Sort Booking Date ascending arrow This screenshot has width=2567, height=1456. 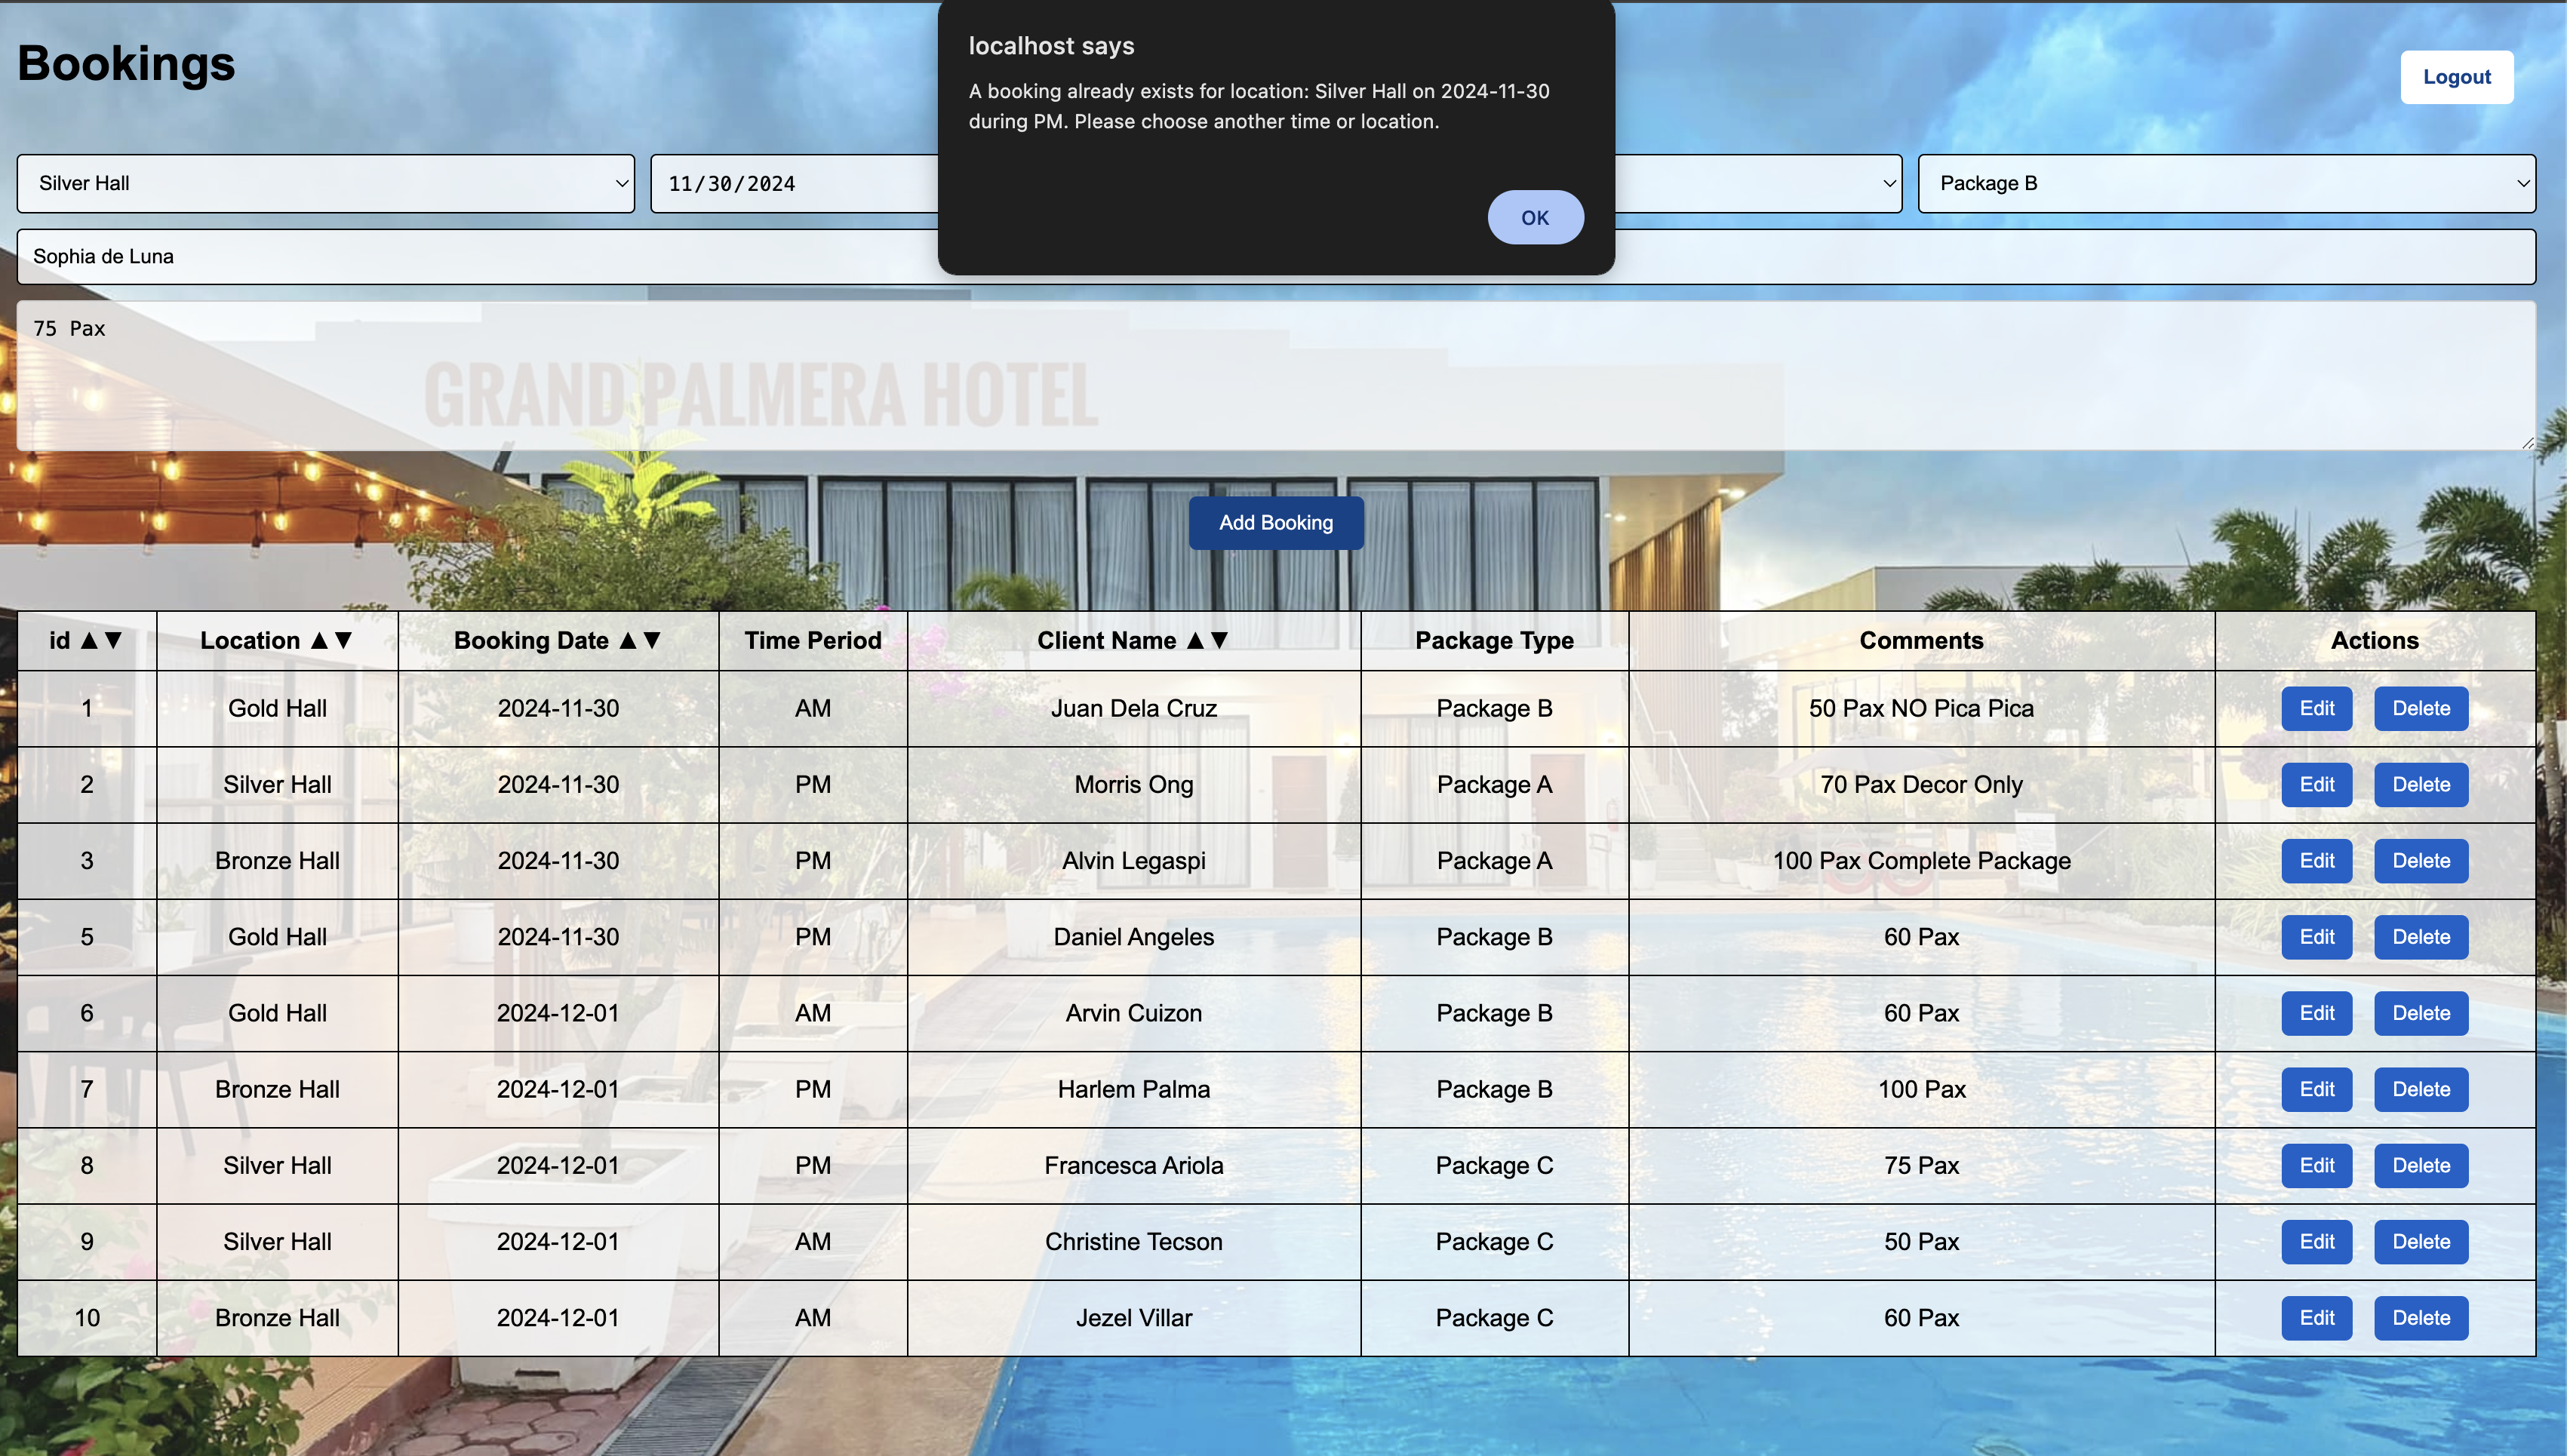628,640
